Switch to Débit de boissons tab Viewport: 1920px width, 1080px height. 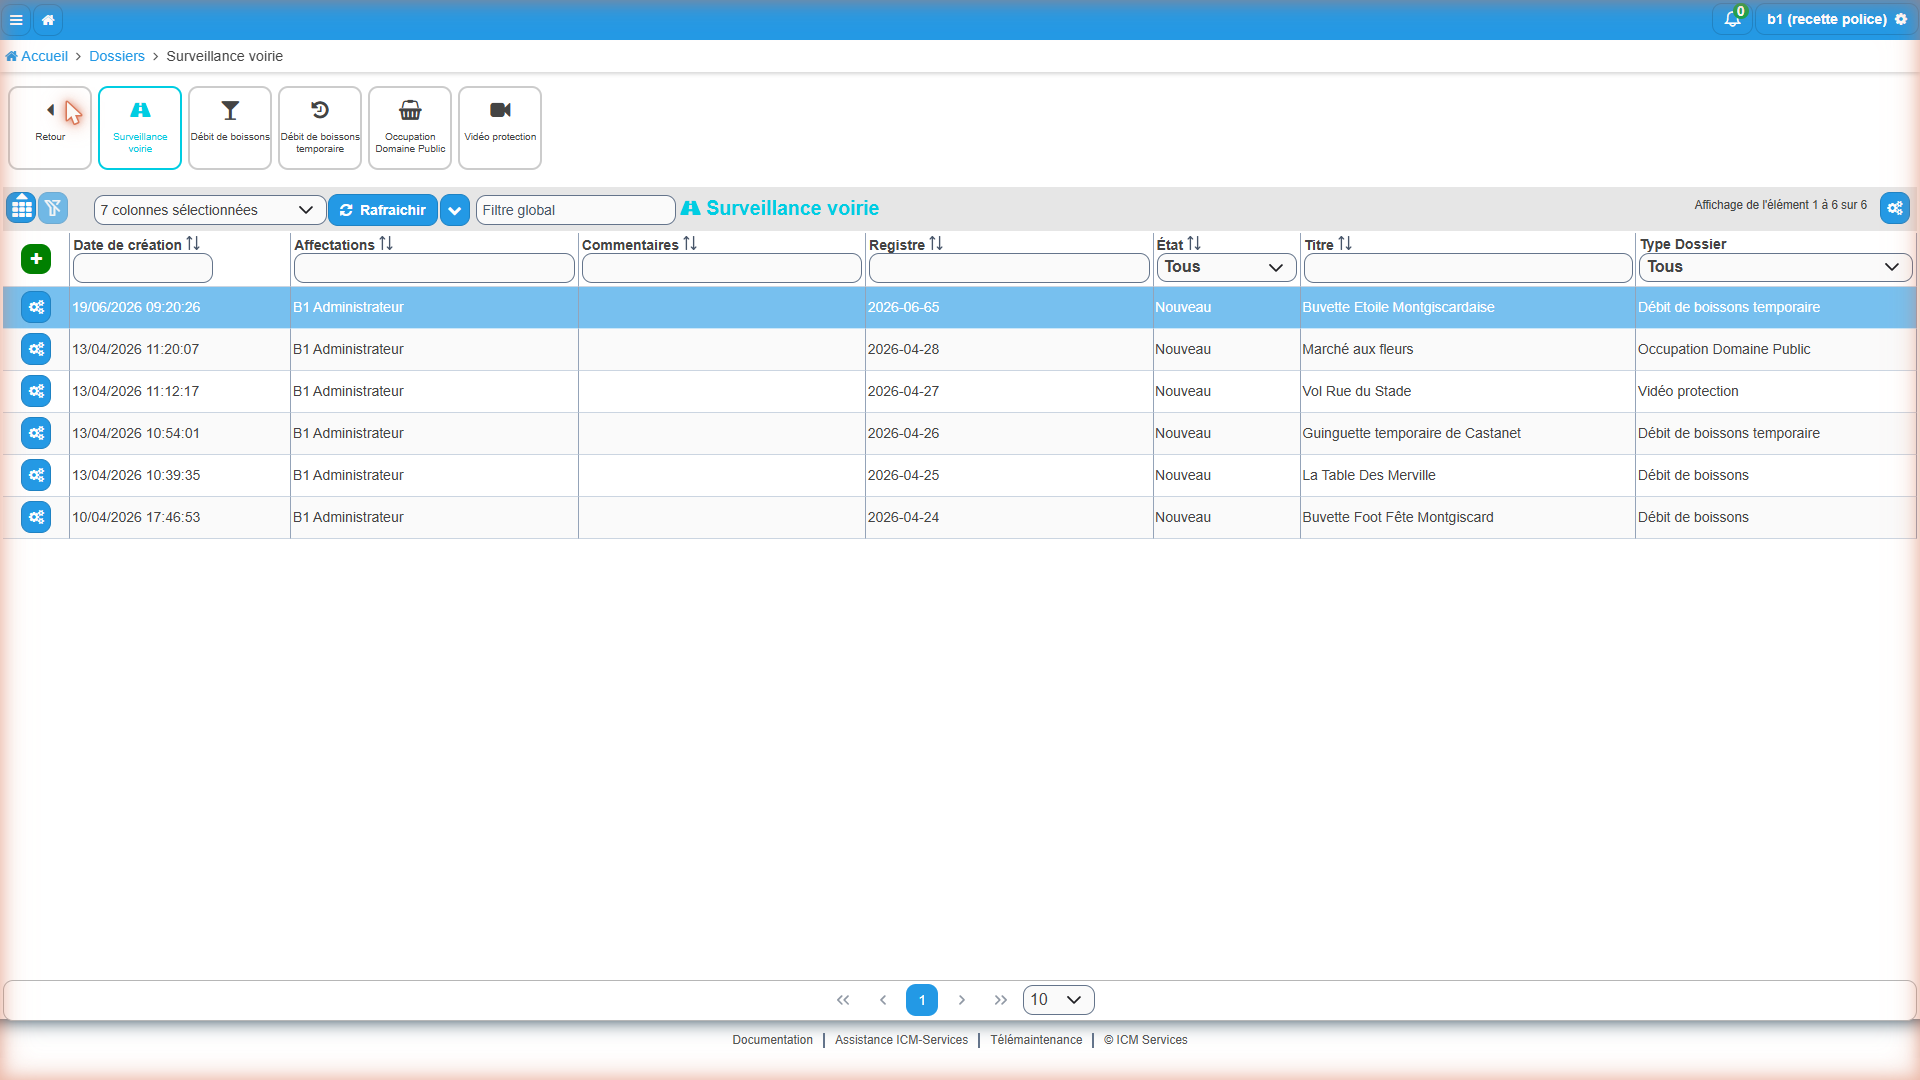click(230, 128)
